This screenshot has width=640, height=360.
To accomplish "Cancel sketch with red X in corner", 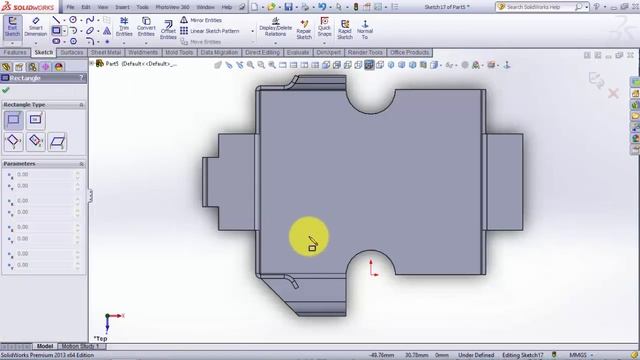I will 613,93.
